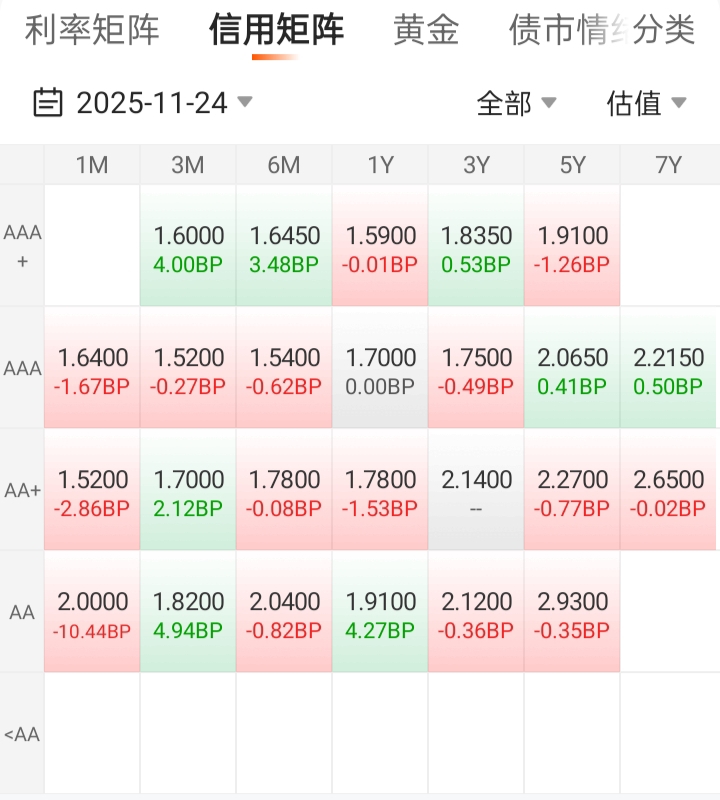Tap the AA 5Y cell showing 2.9300
The image size is (720, 800).
coord(572,614)
